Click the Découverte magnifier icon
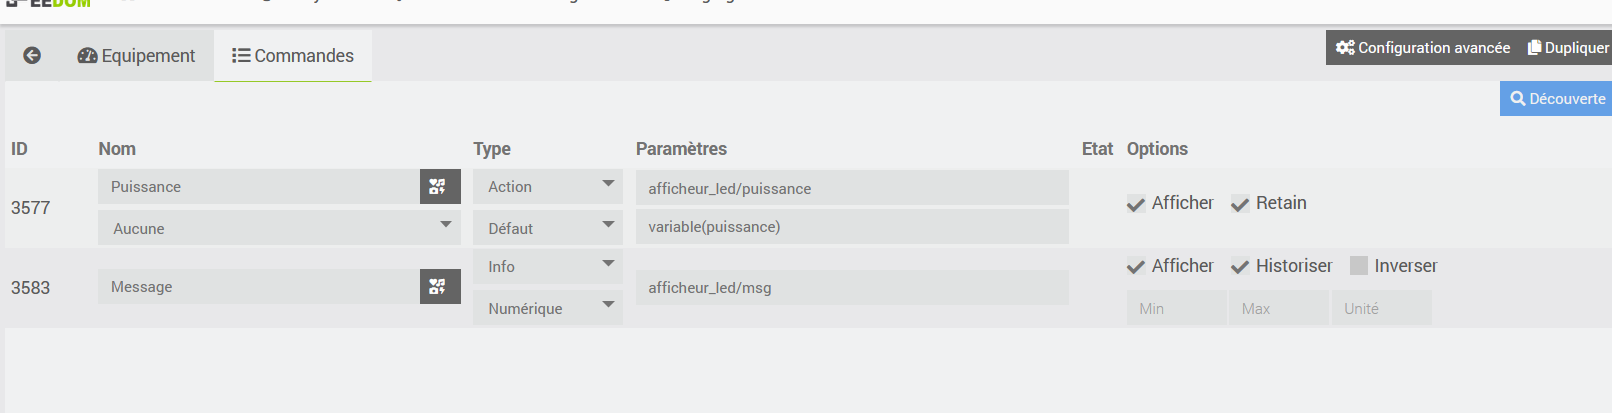Image resolution: width=1612 pixels, height=413 pixels. [x=1517, y=99]
